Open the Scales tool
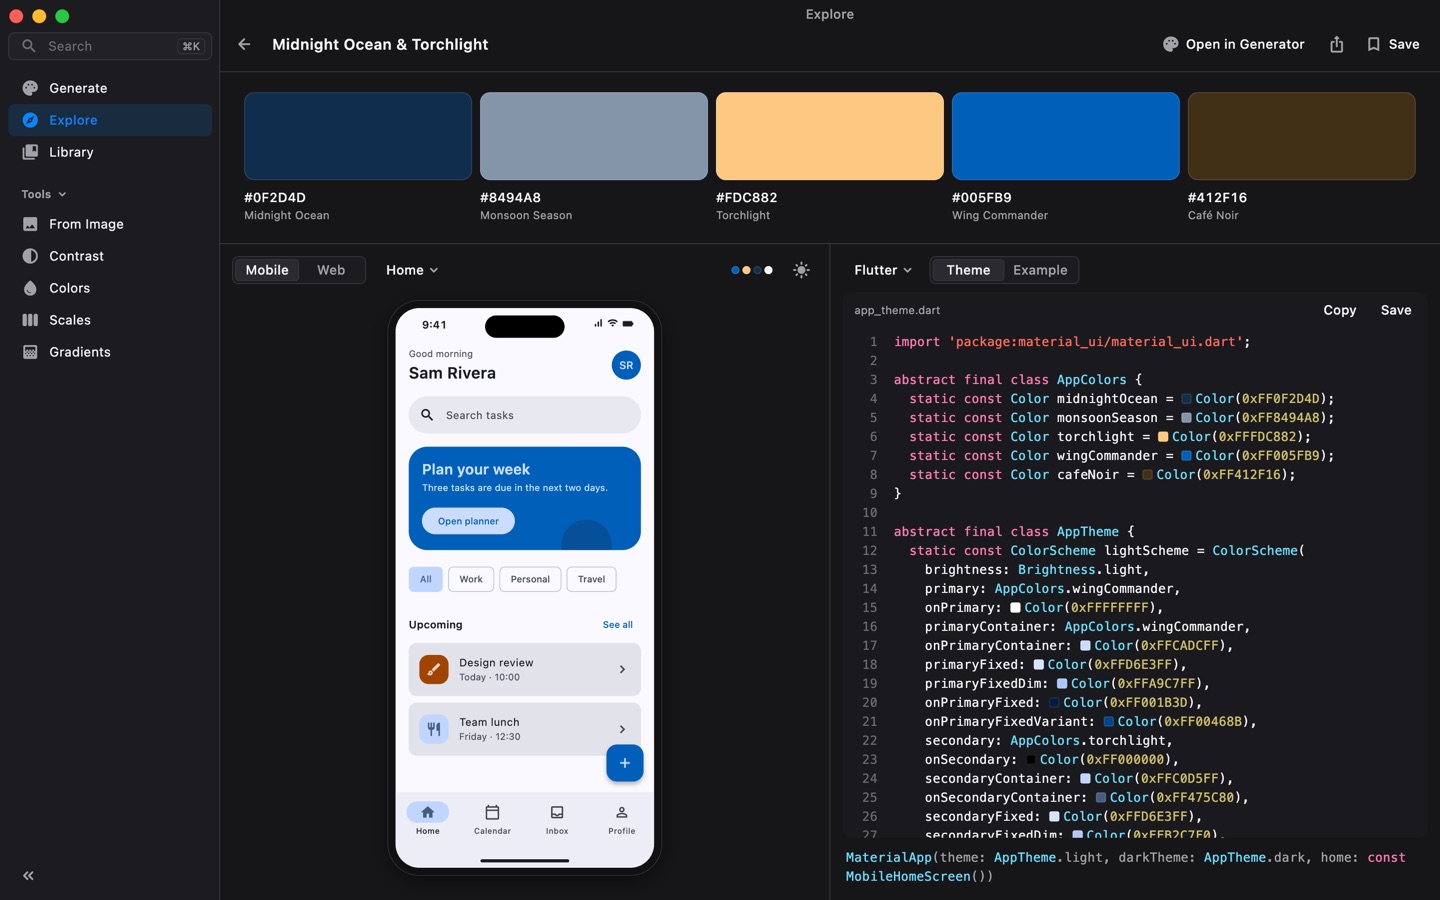 pos(110,320)
